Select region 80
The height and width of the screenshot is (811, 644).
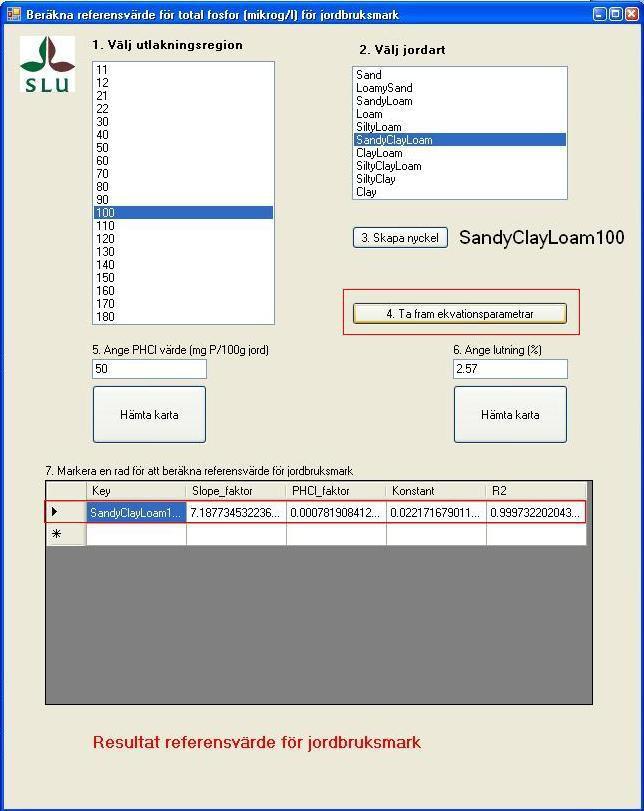(183, 187)
